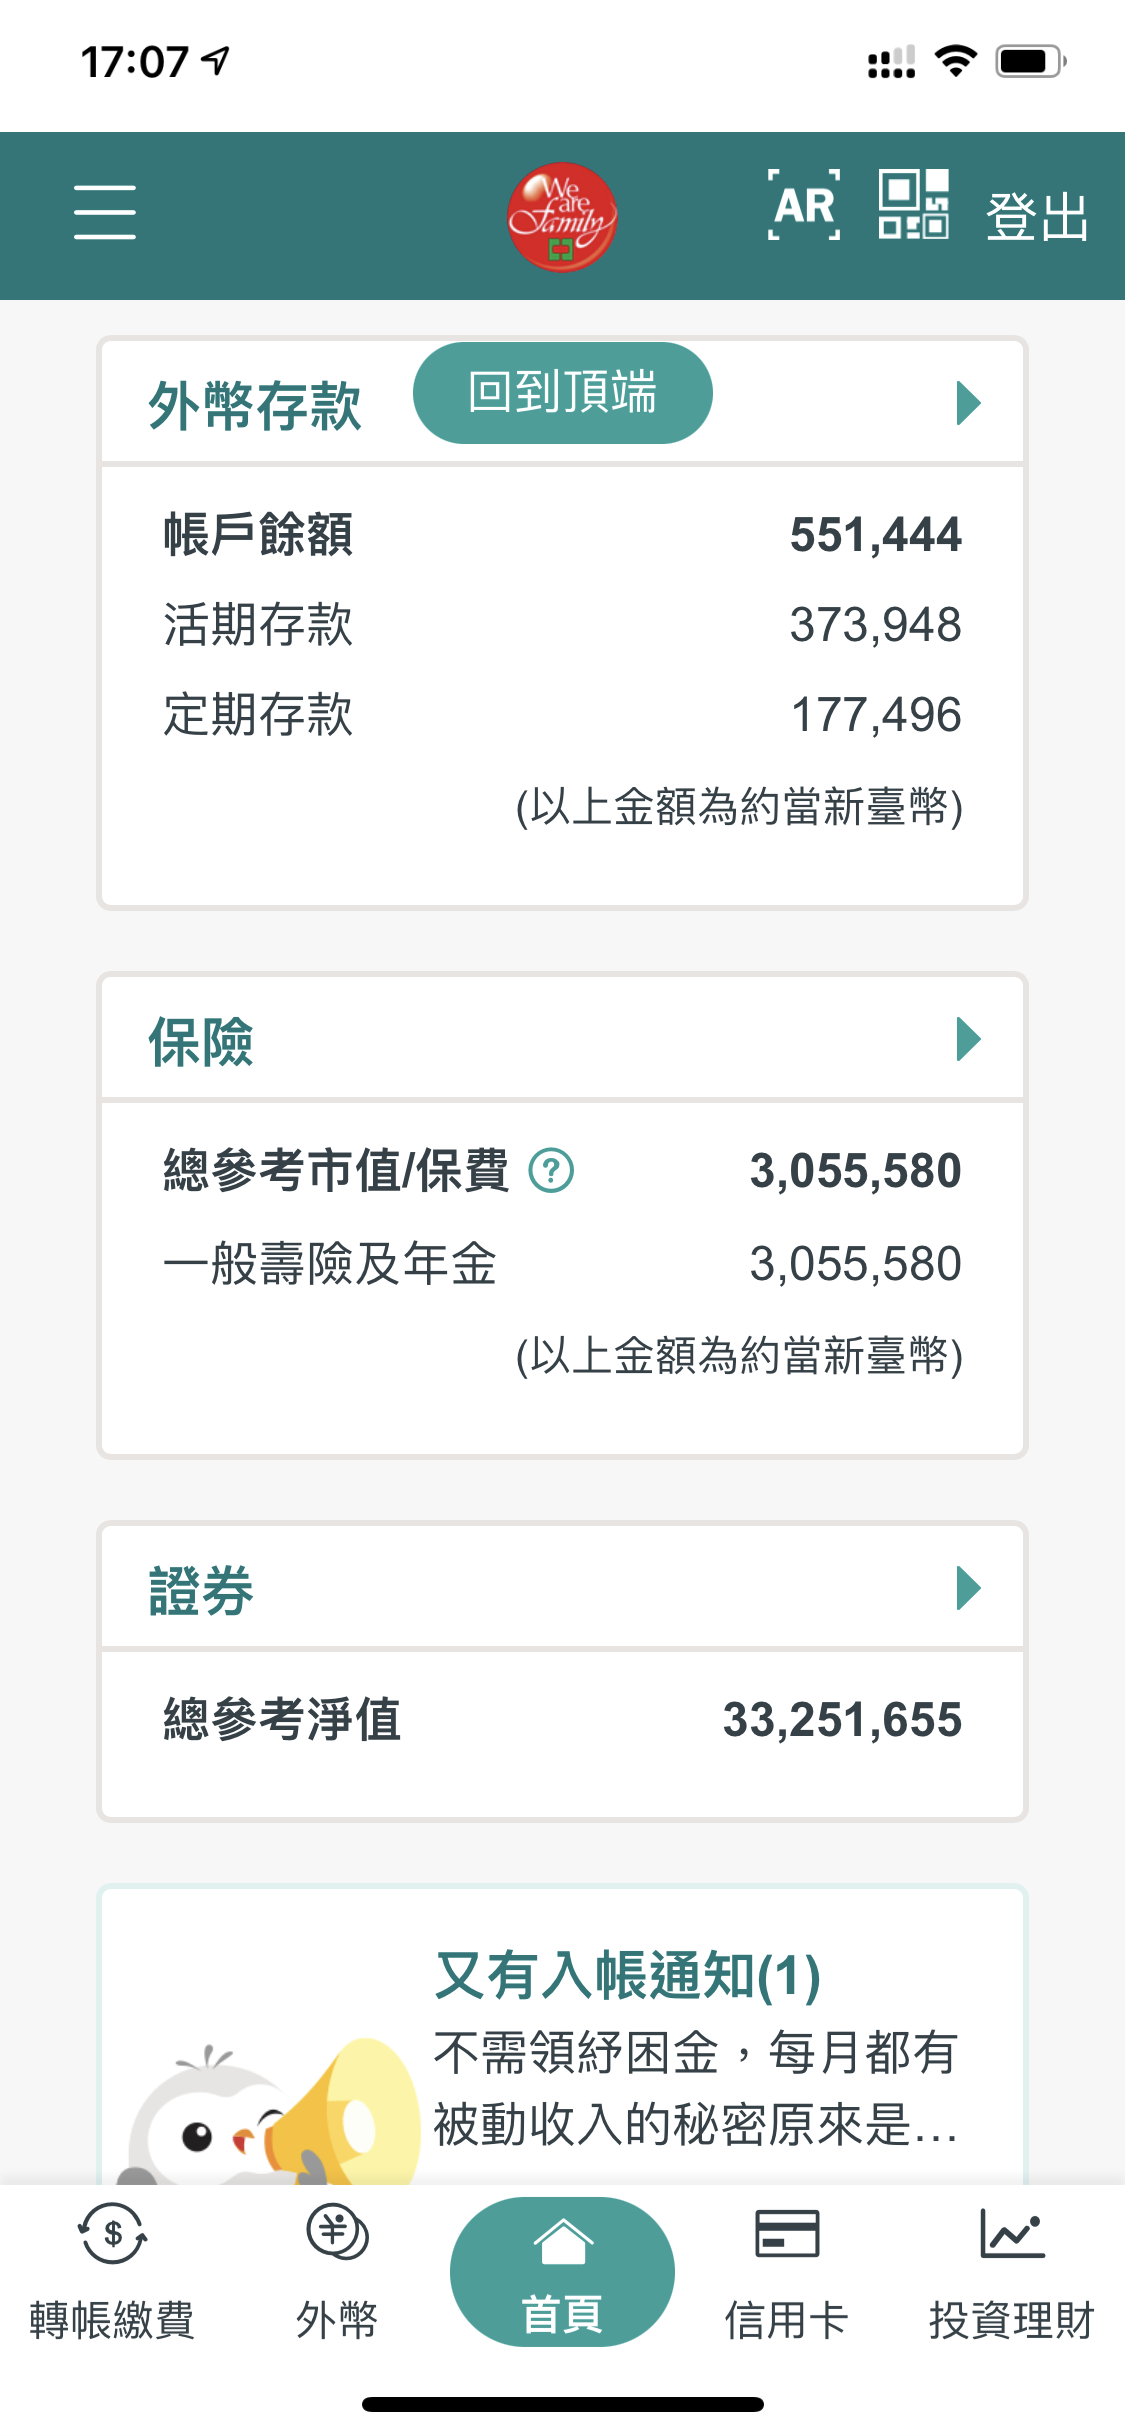Select the 總參考淨值 securities row
The width and height of the screenshot is (1125, 2436).
tap(562, 1720)
